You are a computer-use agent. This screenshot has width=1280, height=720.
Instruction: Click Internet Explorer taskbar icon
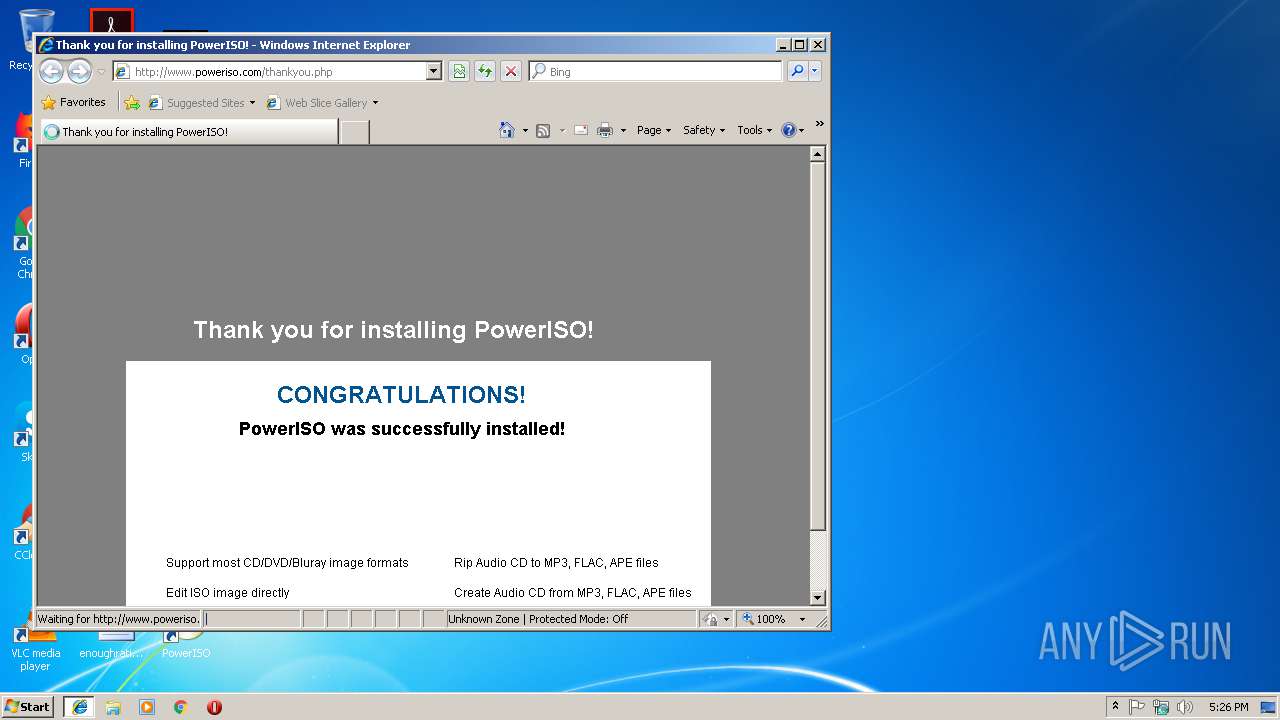(x=80, y=706)
